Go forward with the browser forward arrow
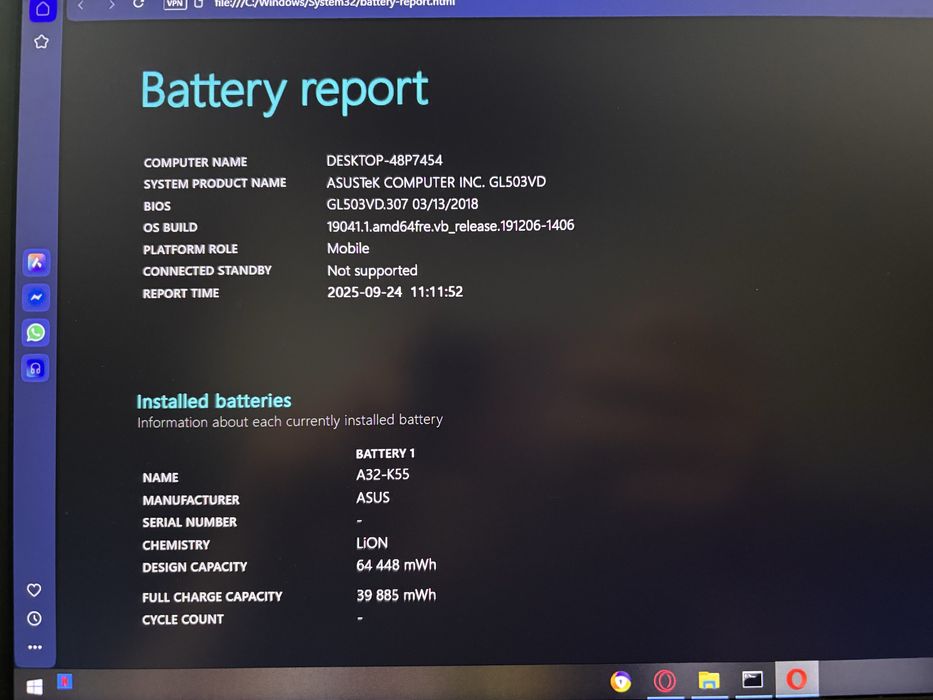 (111, 5)
